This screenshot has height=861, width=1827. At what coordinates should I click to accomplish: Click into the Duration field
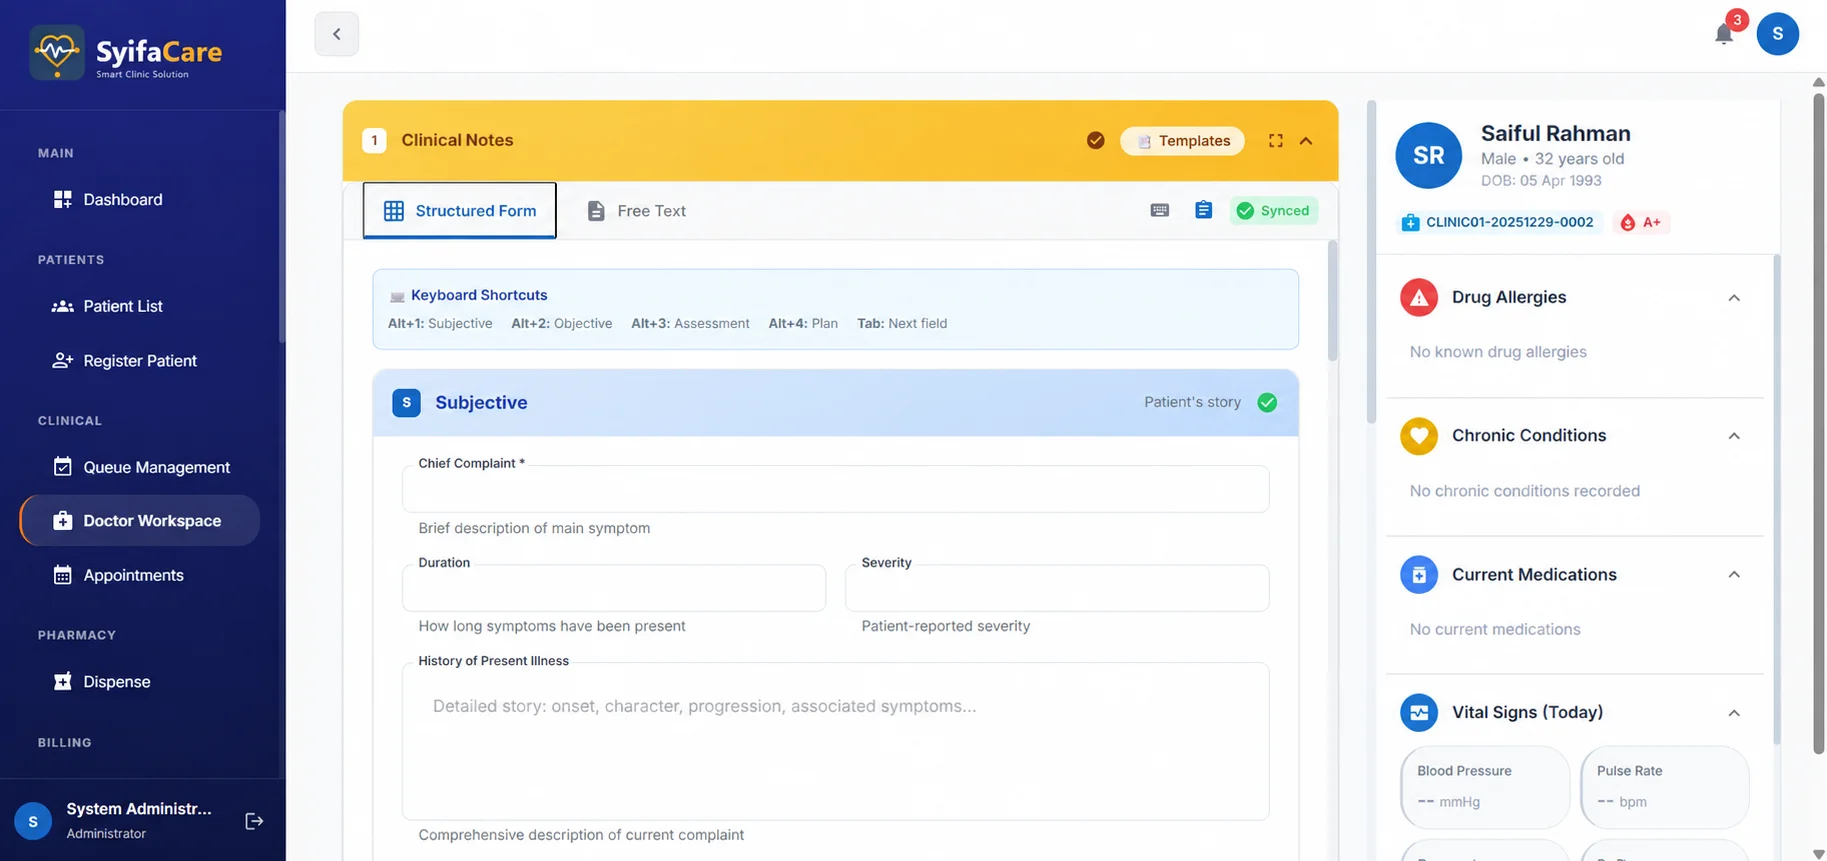coord(614,588)
